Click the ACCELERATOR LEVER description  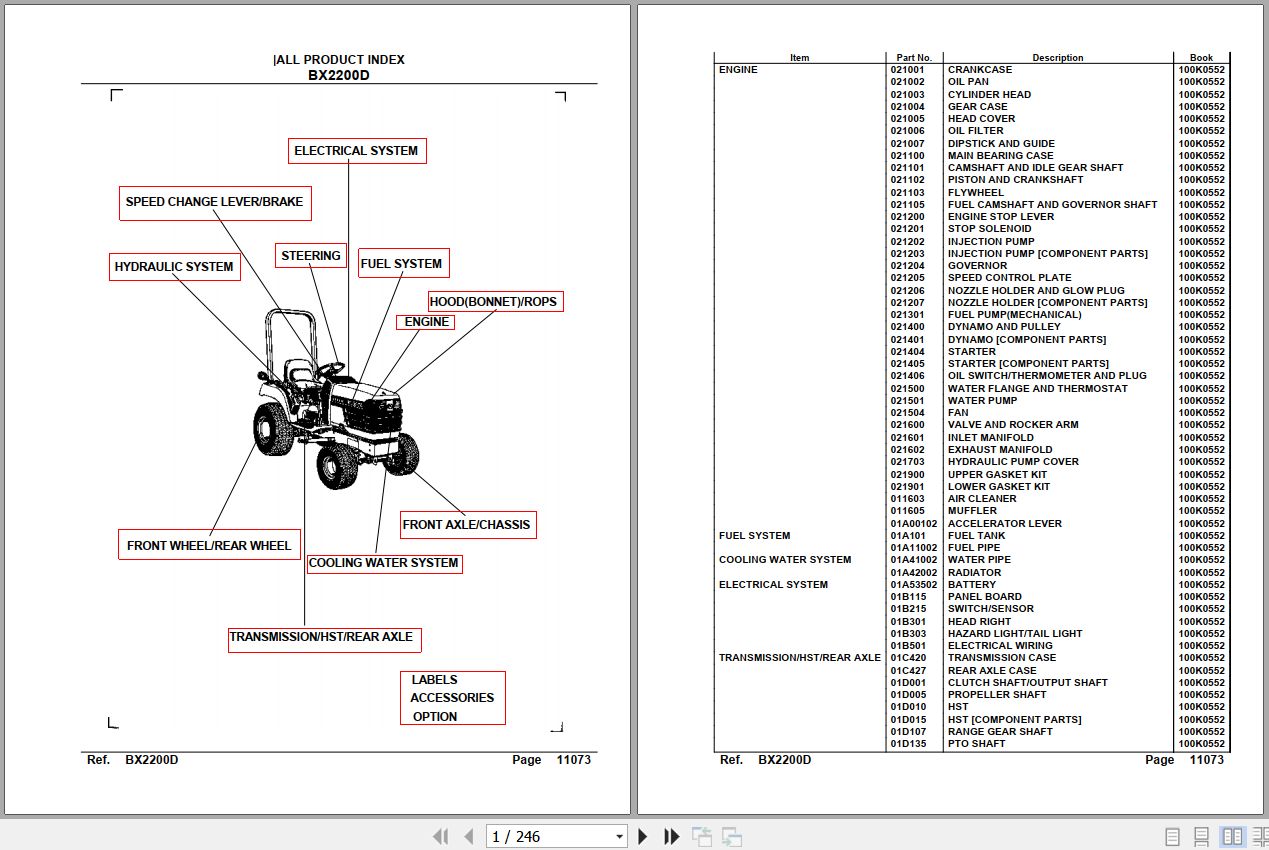[1005, 523]
